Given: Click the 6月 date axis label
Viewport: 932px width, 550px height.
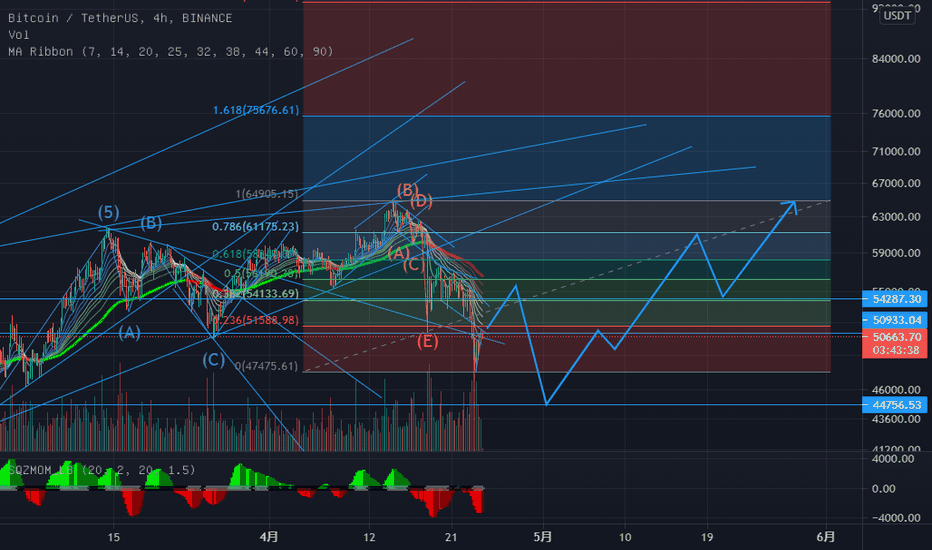Looking at the screenshot, I should point(826,537).
